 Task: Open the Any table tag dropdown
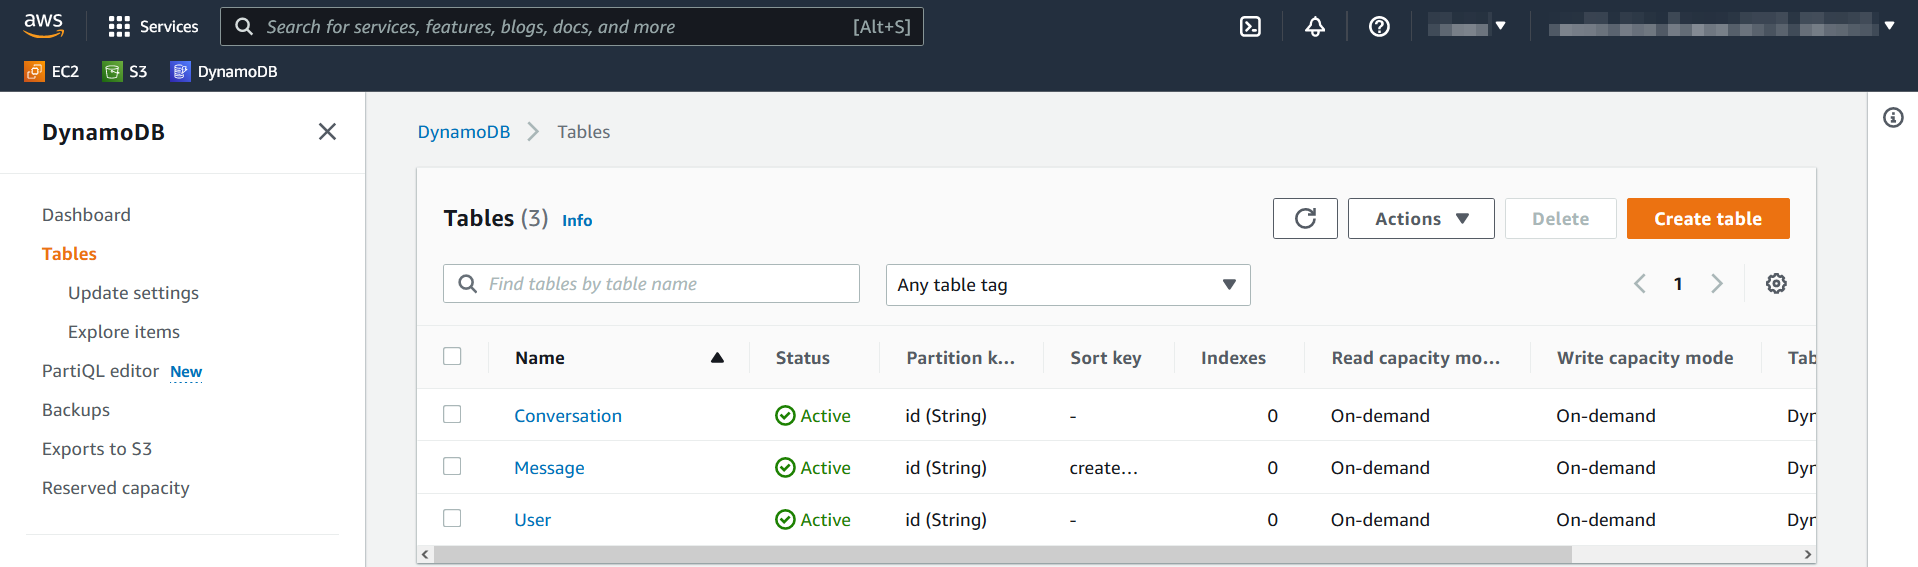pos(1068,285)
